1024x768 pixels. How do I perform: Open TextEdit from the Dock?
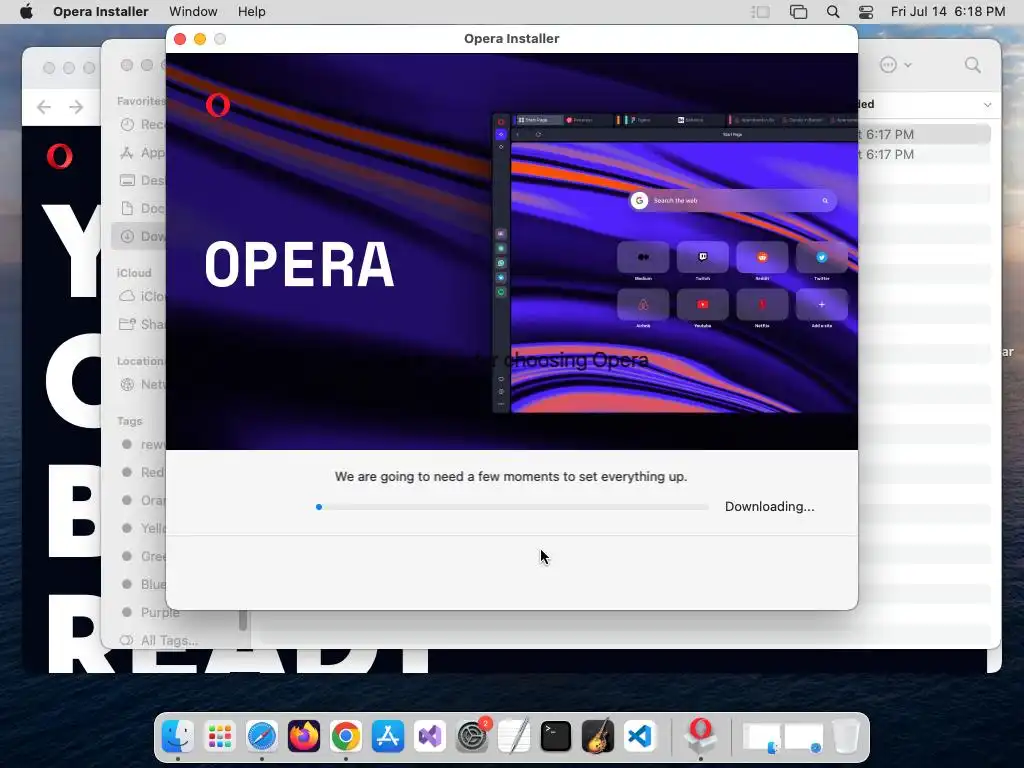514,737
